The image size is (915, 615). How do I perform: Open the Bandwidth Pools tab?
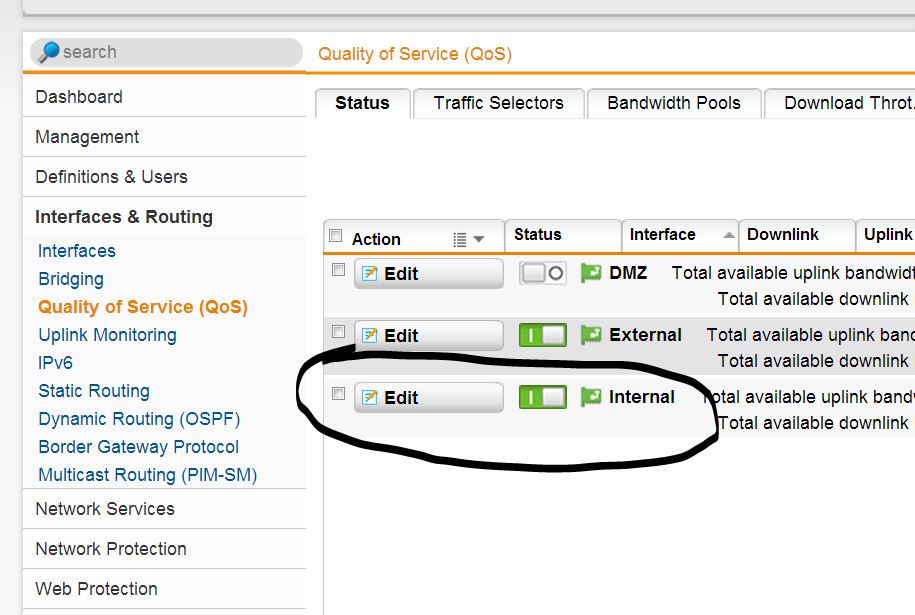[674, 103]
